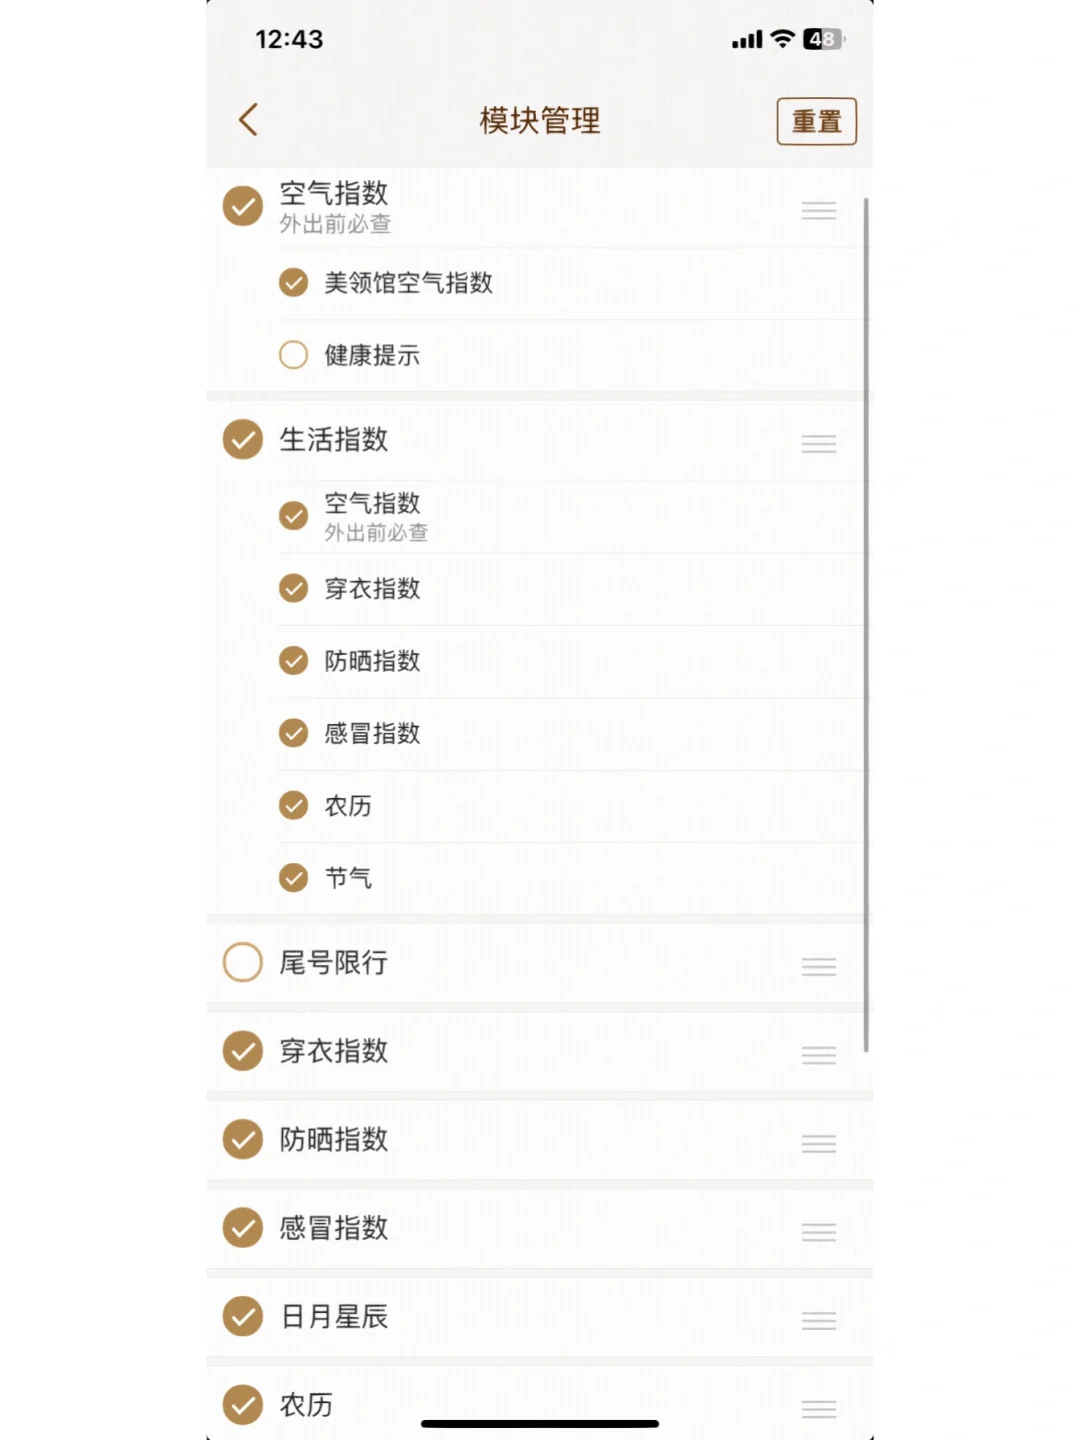Screen dimensions: 1080x1440
Task: Disable the 生活指数 module checkbox
Action: (243, 439)
